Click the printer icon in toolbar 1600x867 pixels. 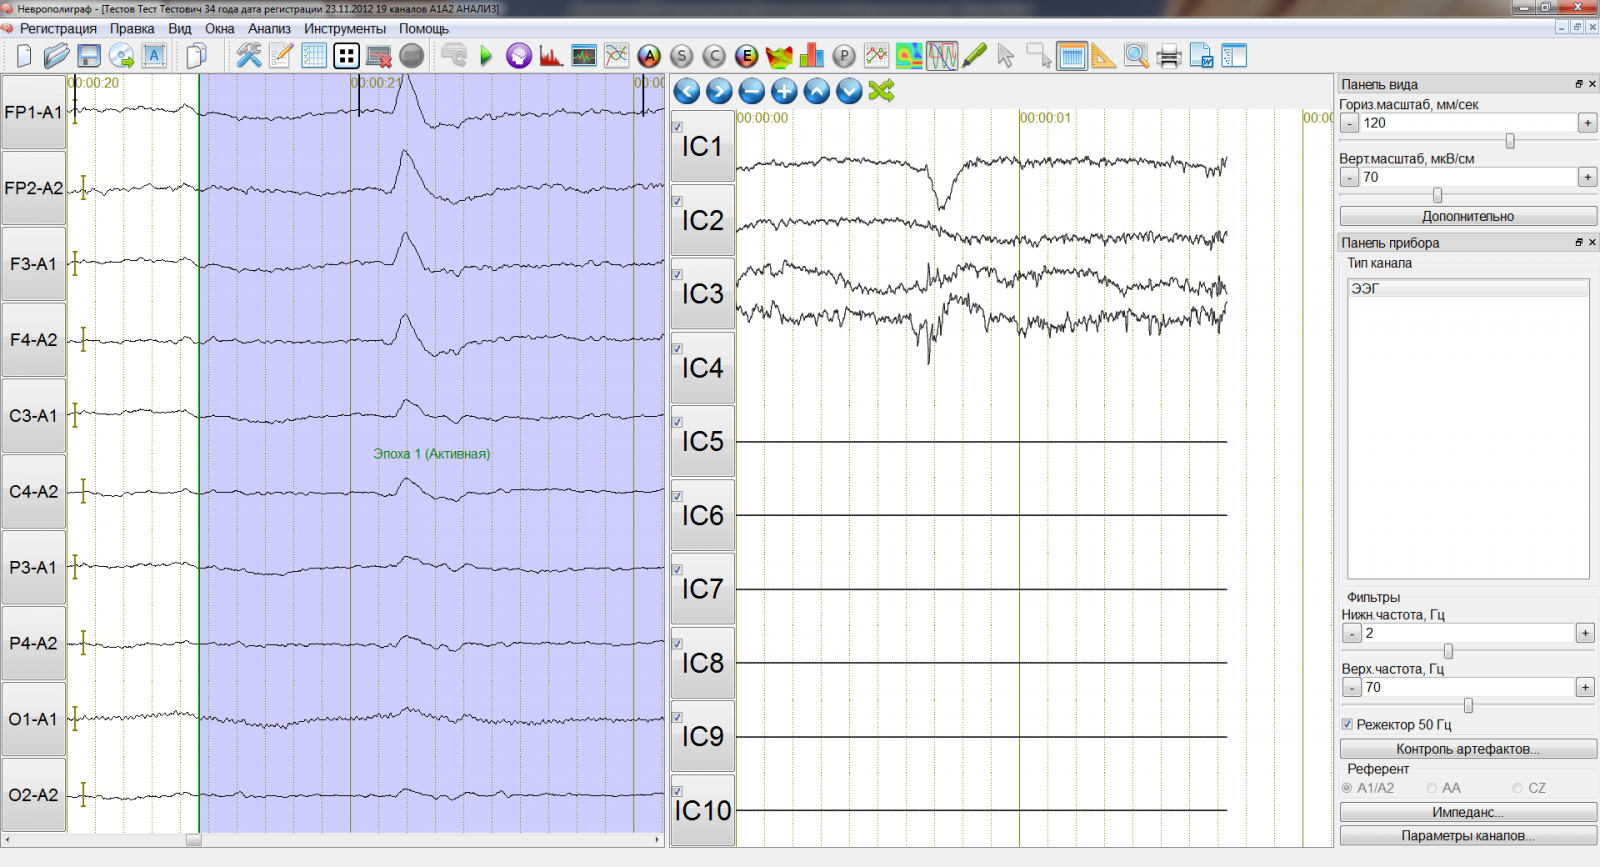[x=1168, y=56]
